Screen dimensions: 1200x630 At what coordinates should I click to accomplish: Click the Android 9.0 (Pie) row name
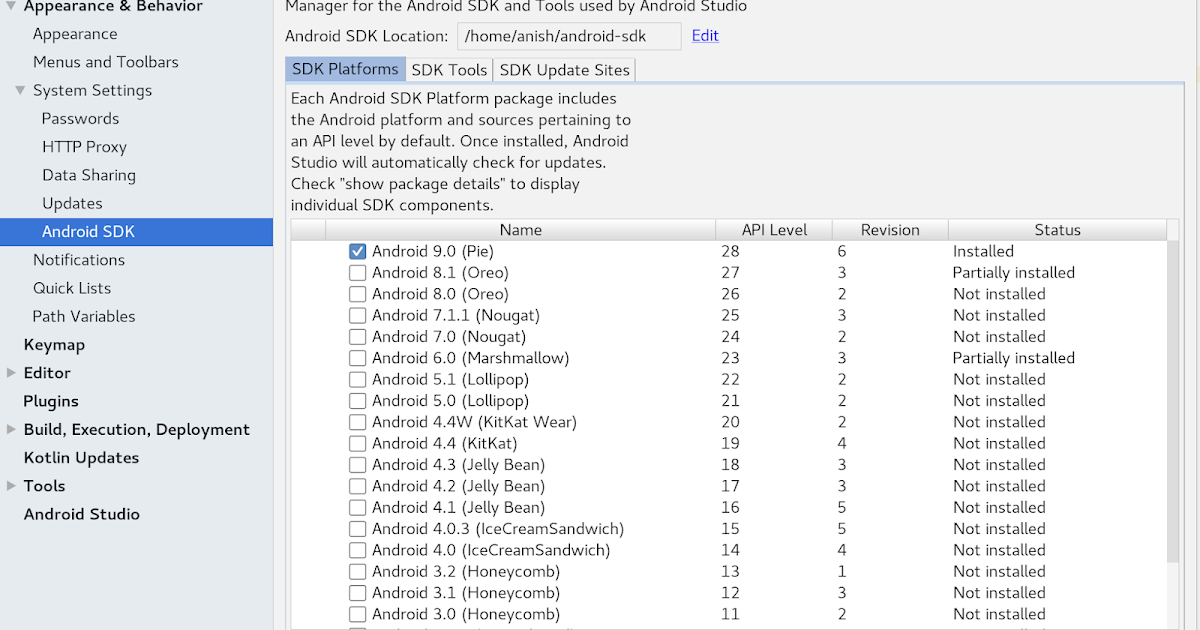click(x=433, y=252)
